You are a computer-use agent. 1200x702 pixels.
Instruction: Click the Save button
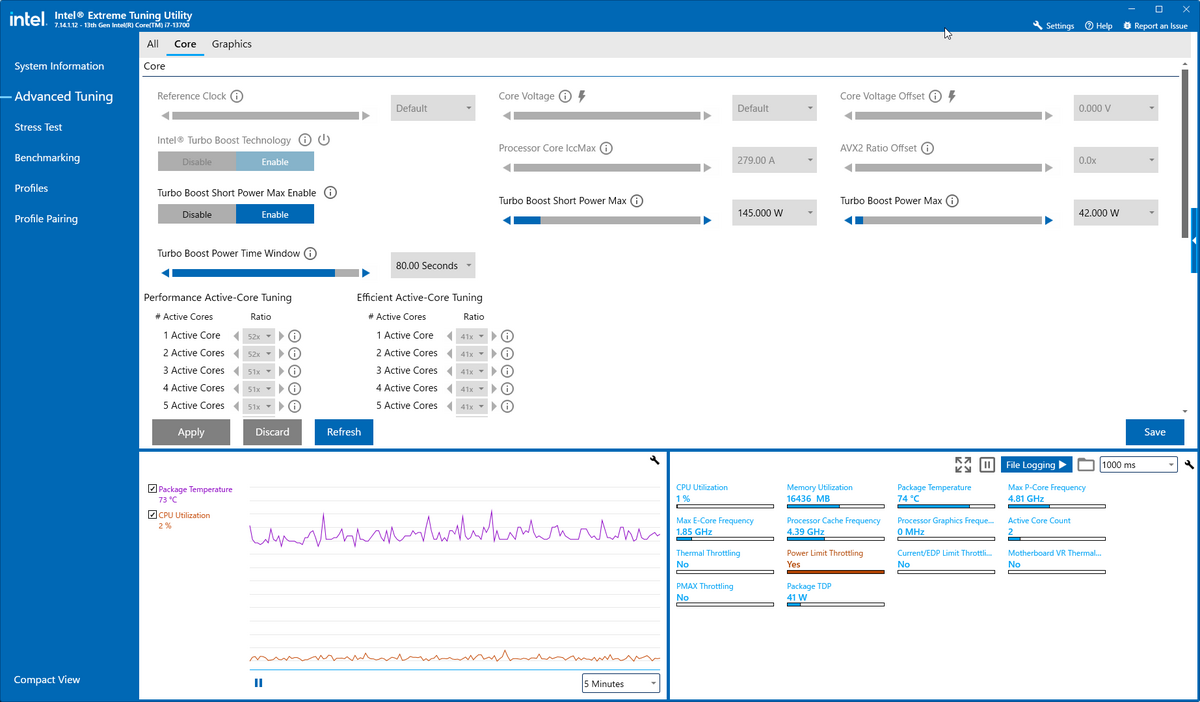(1155, 432)
